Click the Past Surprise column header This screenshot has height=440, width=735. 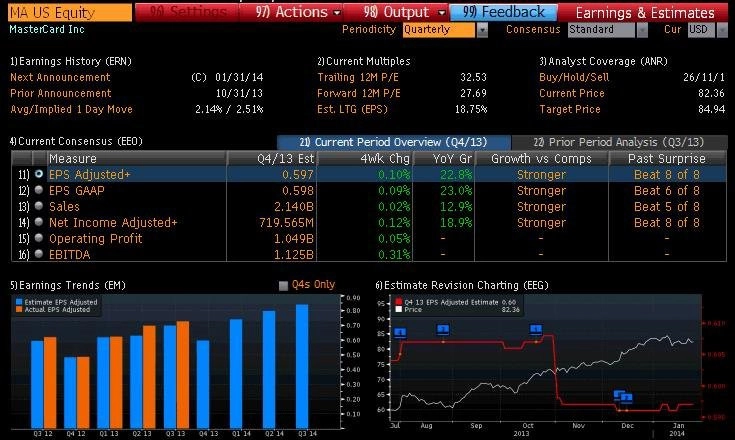coord(667,159)
